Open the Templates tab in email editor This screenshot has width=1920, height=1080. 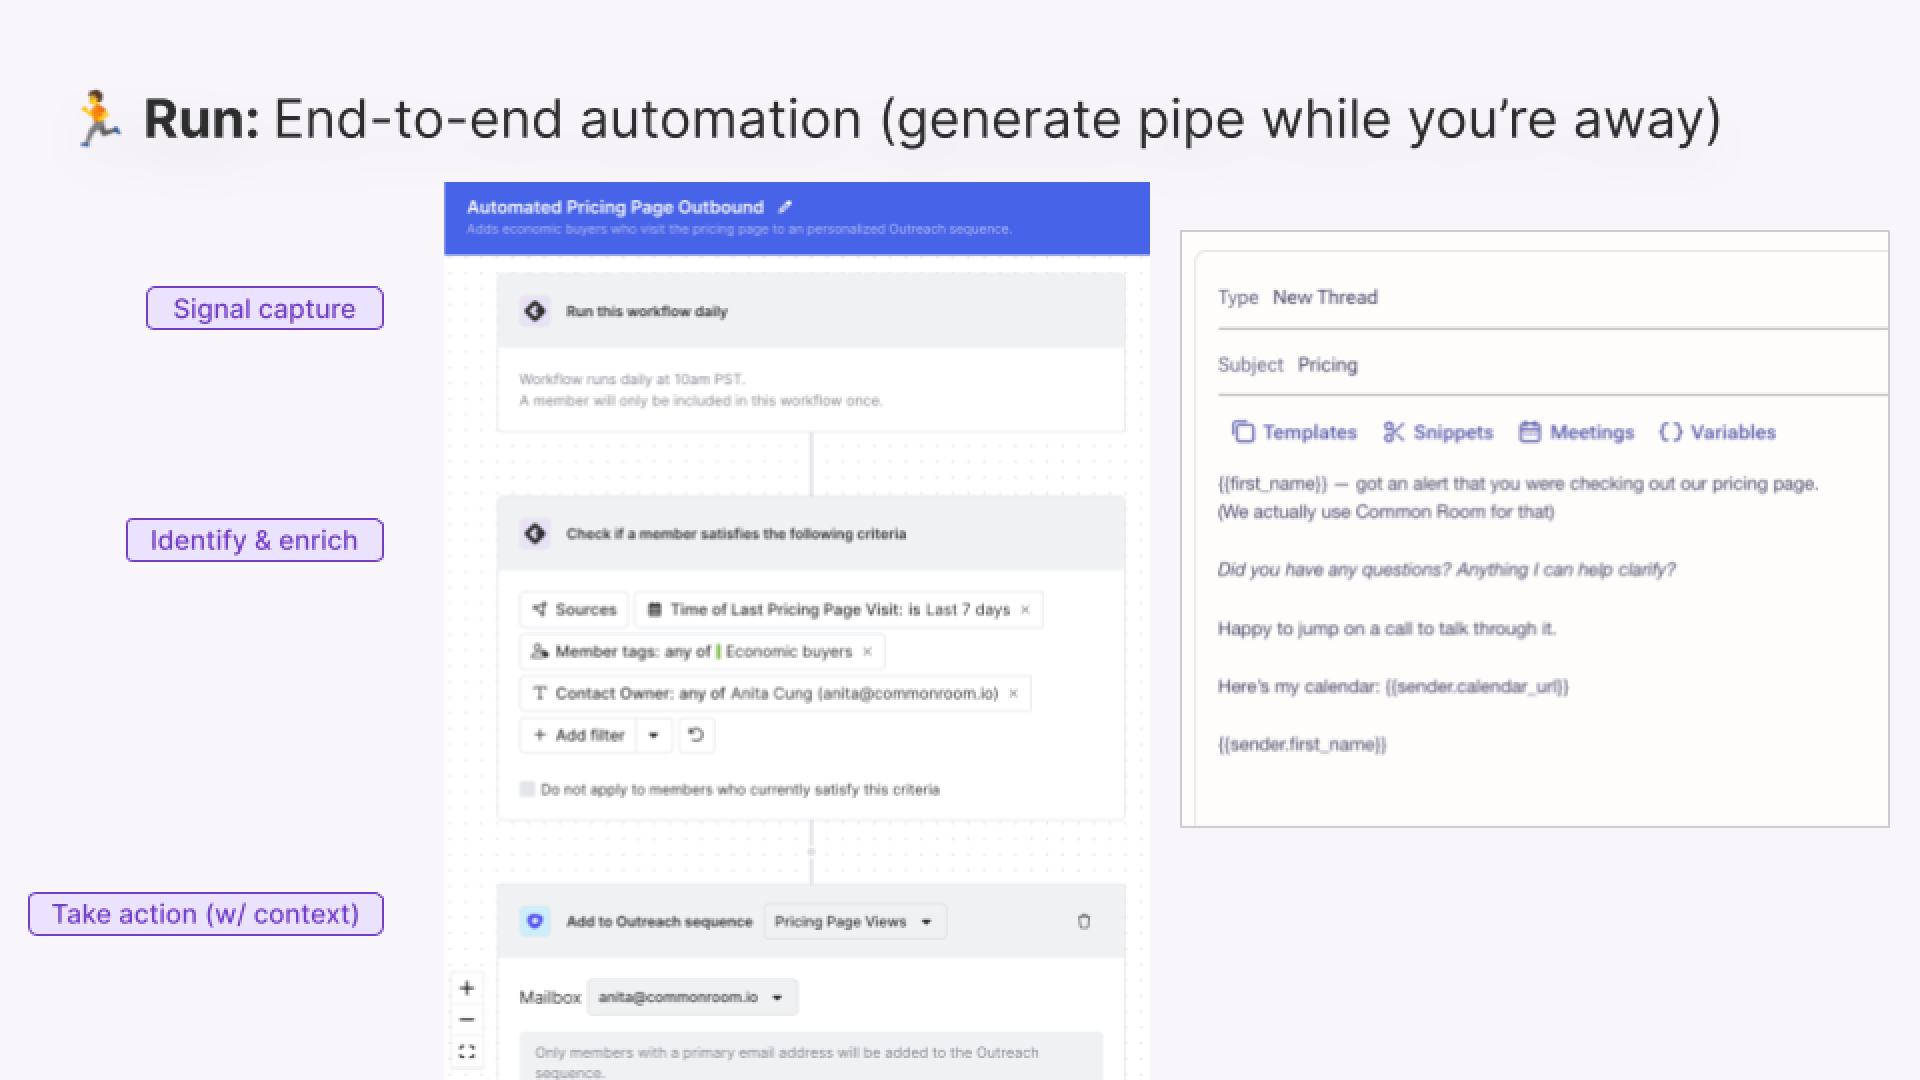[1294, 432]
